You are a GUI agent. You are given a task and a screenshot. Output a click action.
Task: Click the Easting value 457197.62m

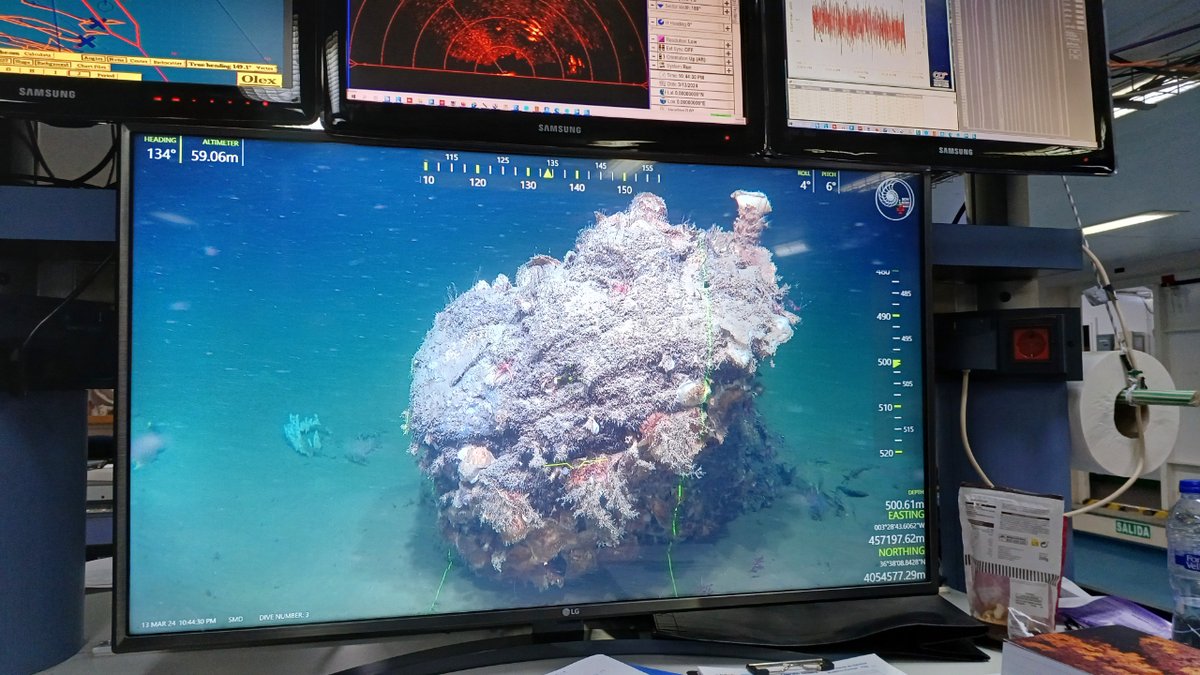point(896,539)
